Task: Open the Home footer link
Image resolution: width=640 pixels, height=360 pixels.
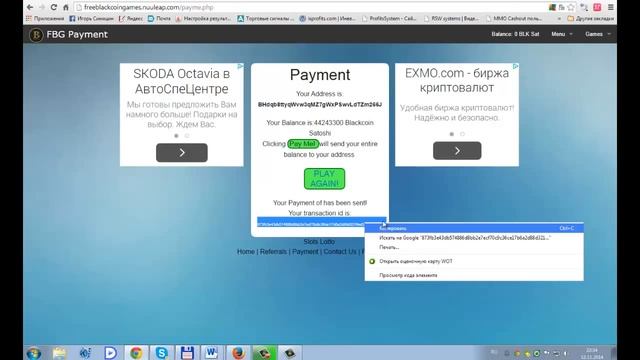Action: coord(246,251)
